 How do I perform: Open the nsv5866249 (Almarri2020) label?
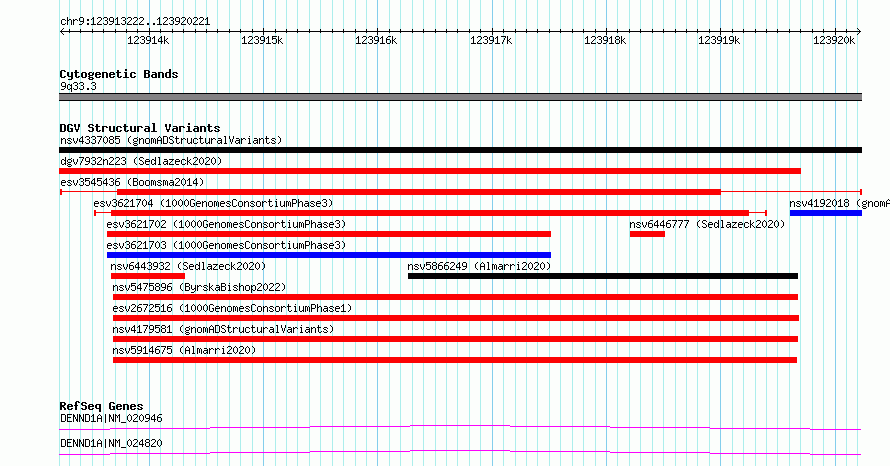click(x=479, y=266)
